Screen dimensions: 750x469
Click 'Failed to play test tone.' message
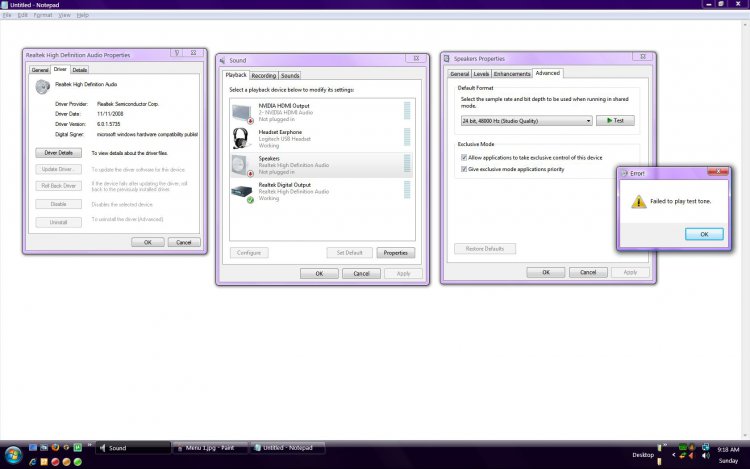680,201
